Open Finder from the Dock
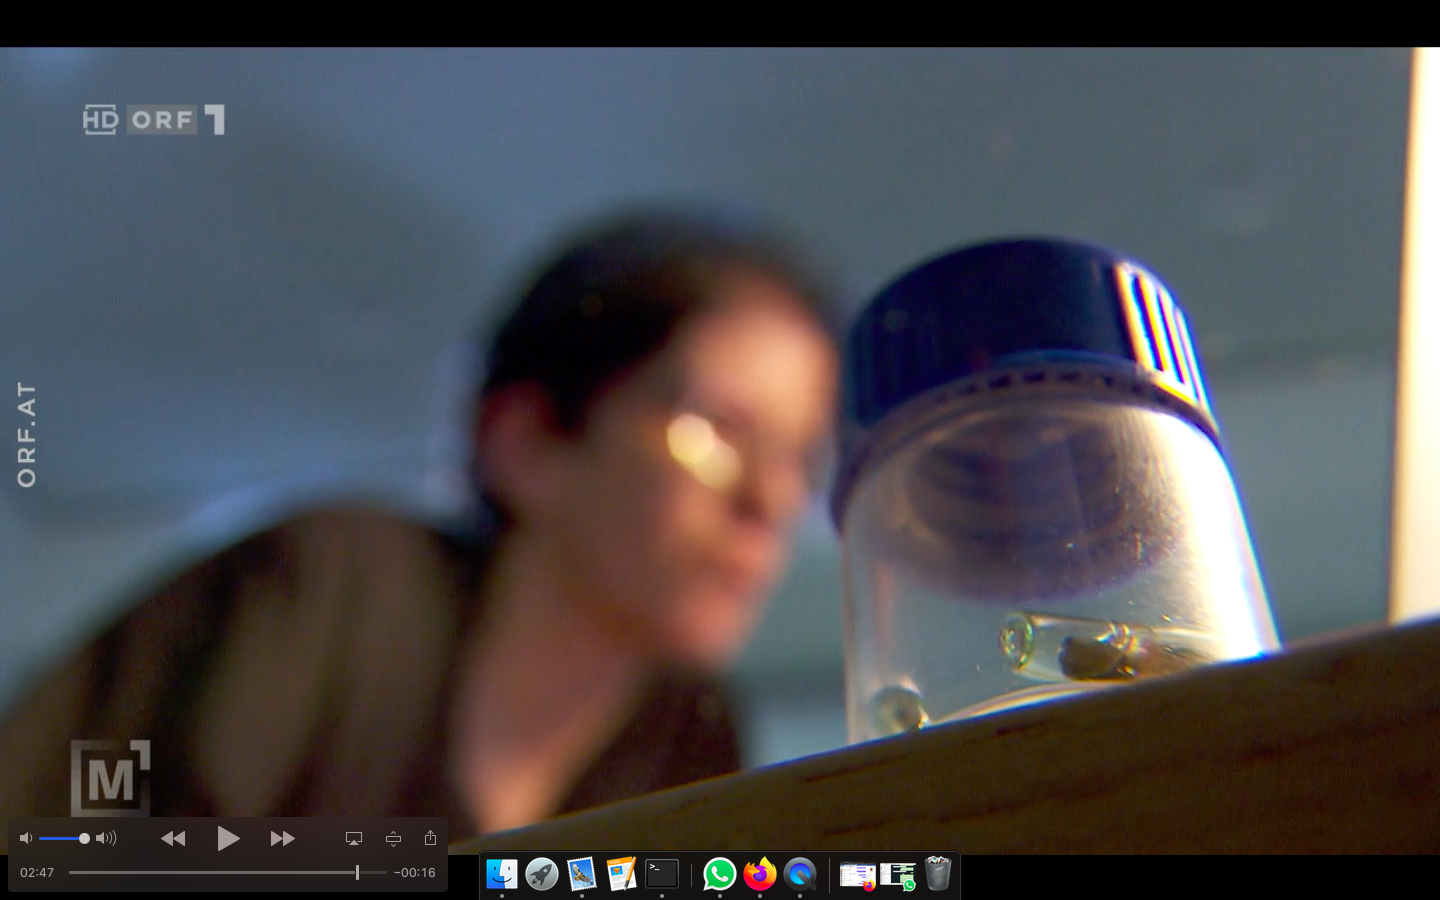The width and height of the screenshot is (1440, 900). (502, 874)
